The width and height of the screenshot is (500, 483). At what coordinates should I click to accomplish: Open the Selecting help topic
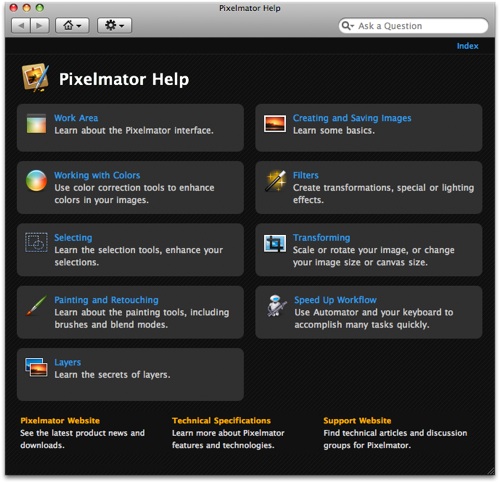click(x=73, y=238)
